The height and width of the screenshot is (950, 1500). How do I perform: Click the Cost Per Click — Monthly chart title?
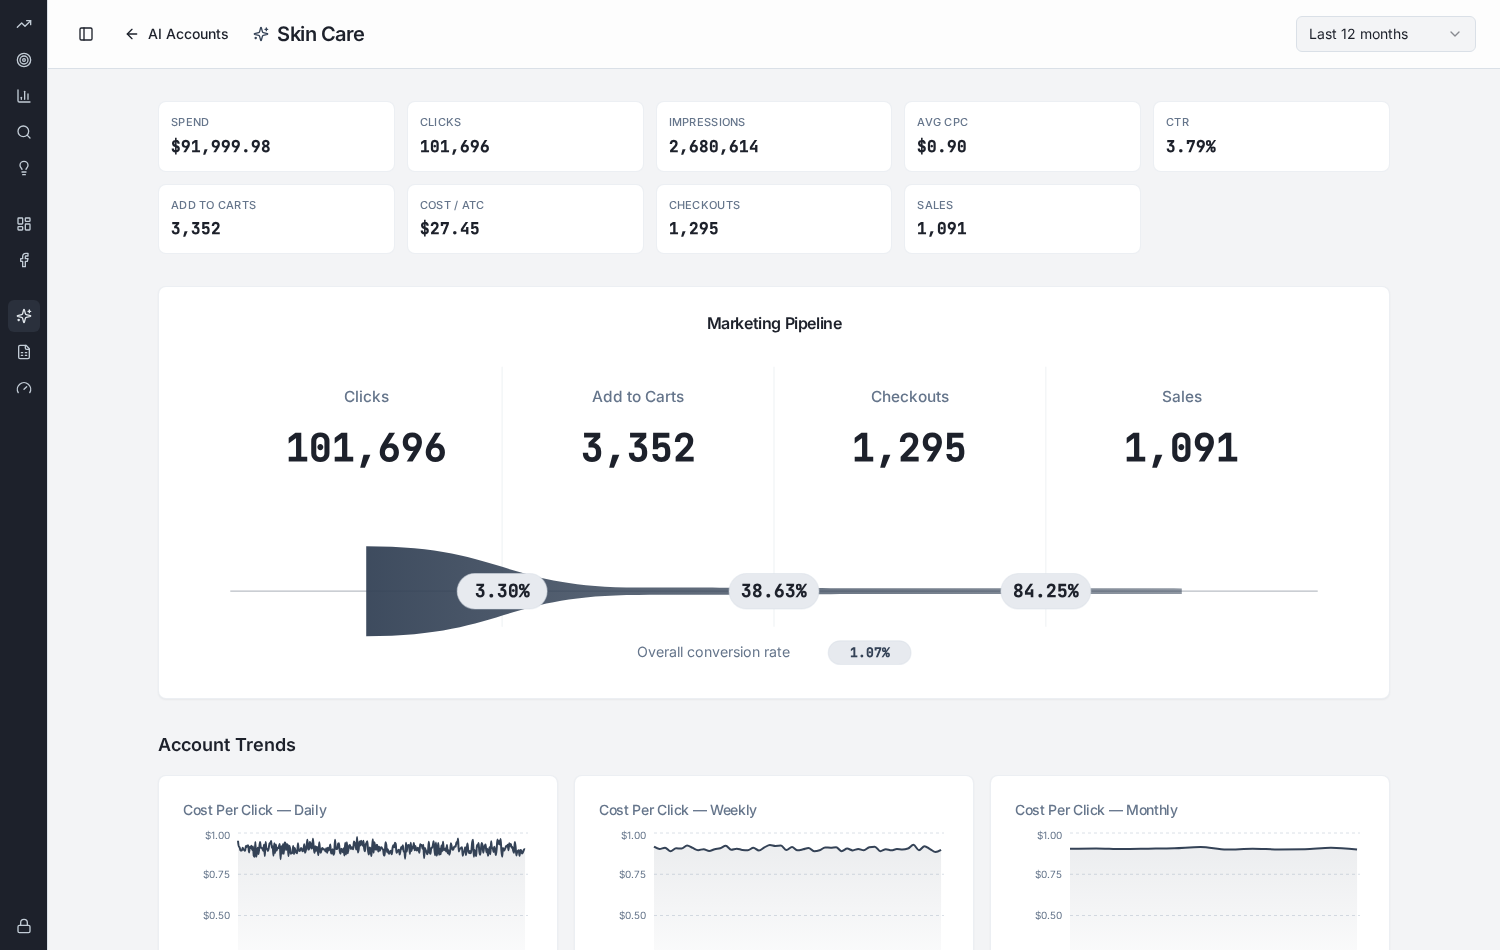pos(1096,810)
